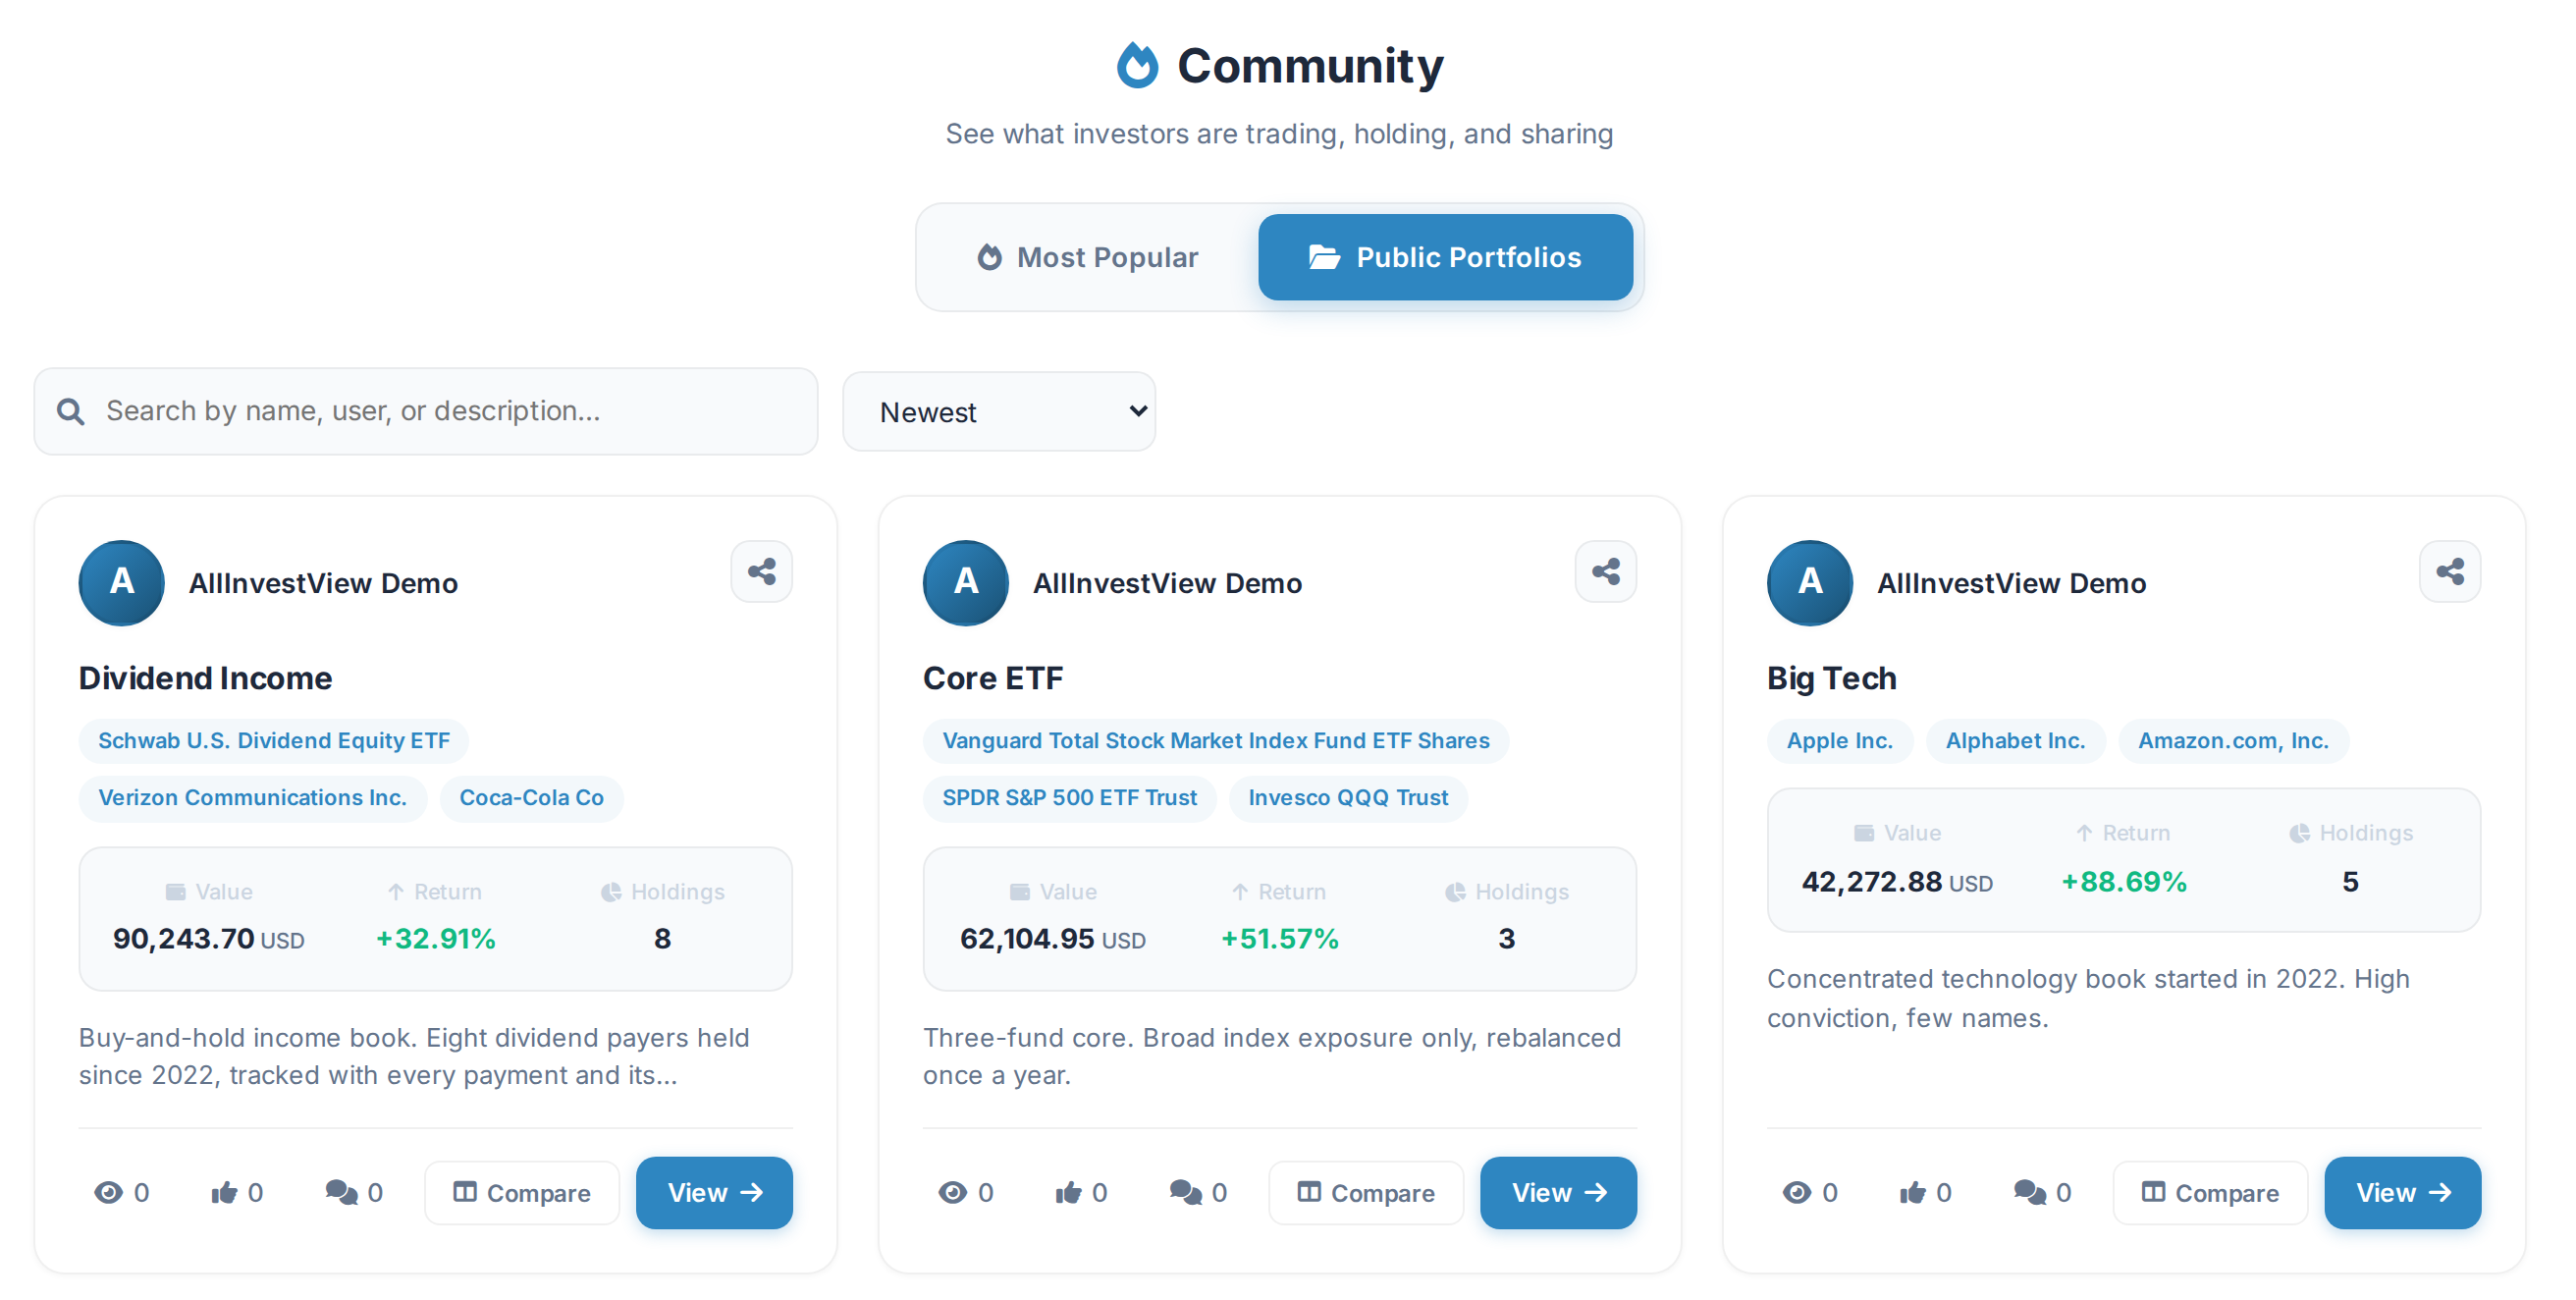
Task: Click views eye icon on Dividend Income card
Action: coord(109,1192)
